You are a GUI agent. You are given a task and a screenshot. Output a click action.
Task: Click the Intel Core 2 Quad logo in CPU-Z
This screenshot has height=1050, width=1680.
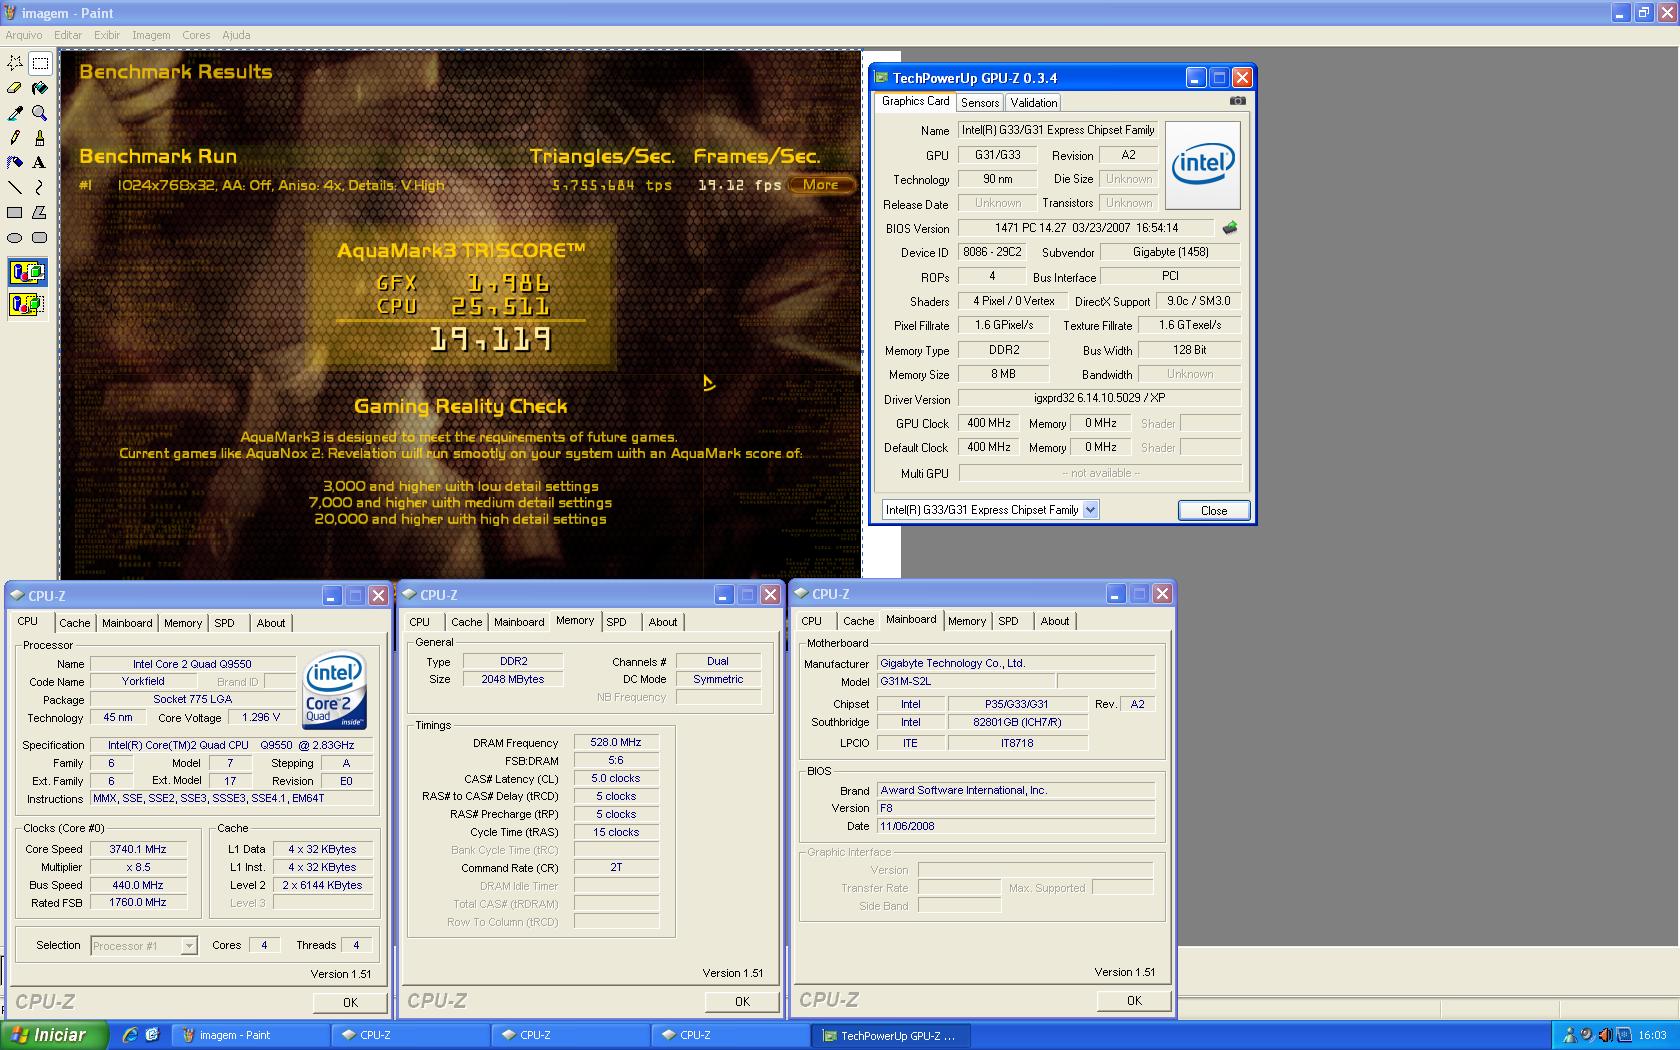pos(335,691)
